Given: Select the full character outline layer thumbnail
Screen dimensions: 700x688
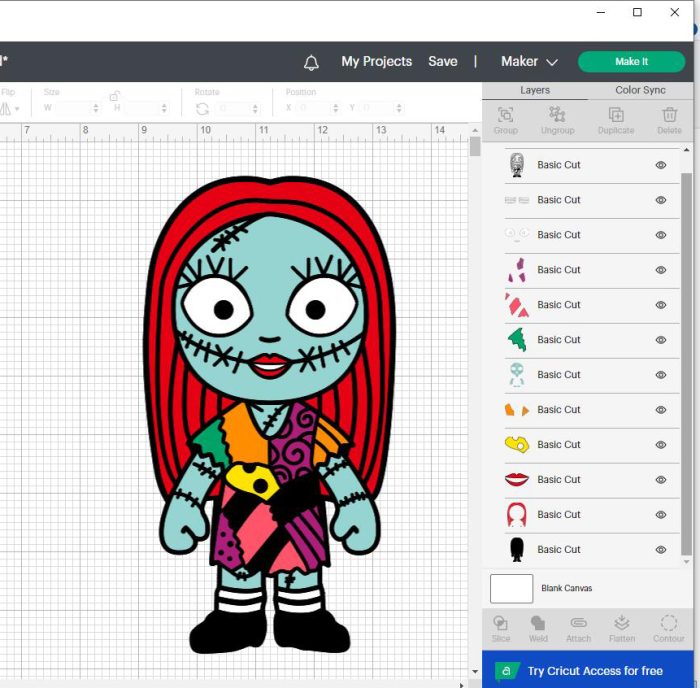Looking at the screenshot, I should tap(517, 165).
